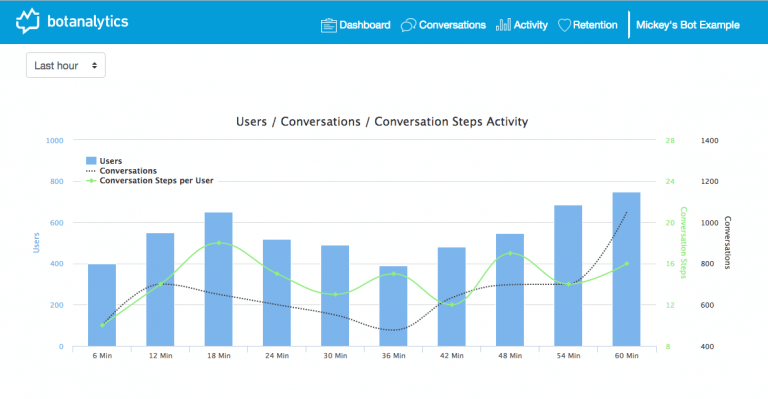This screenshot has width=768, height=399.
Task: Click the blue Users legend color swatch
Action: (91, 161)
